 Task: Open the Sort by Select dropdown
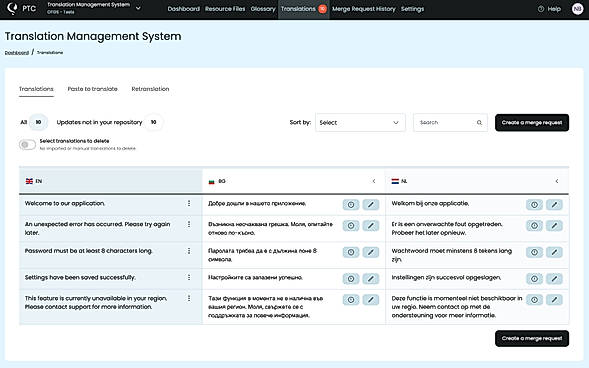[x=360, y=122]
